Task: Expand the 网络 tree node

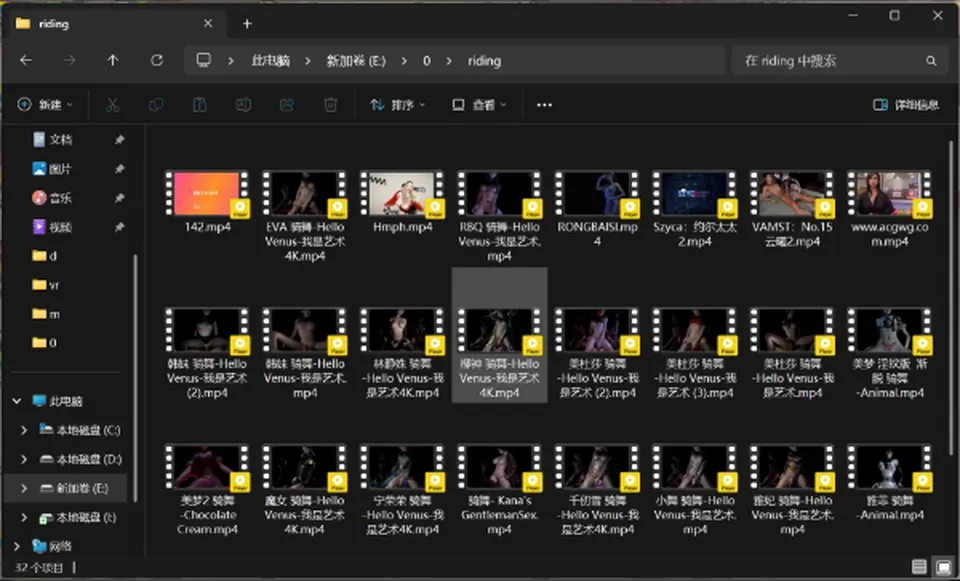Action: (17, 545)
